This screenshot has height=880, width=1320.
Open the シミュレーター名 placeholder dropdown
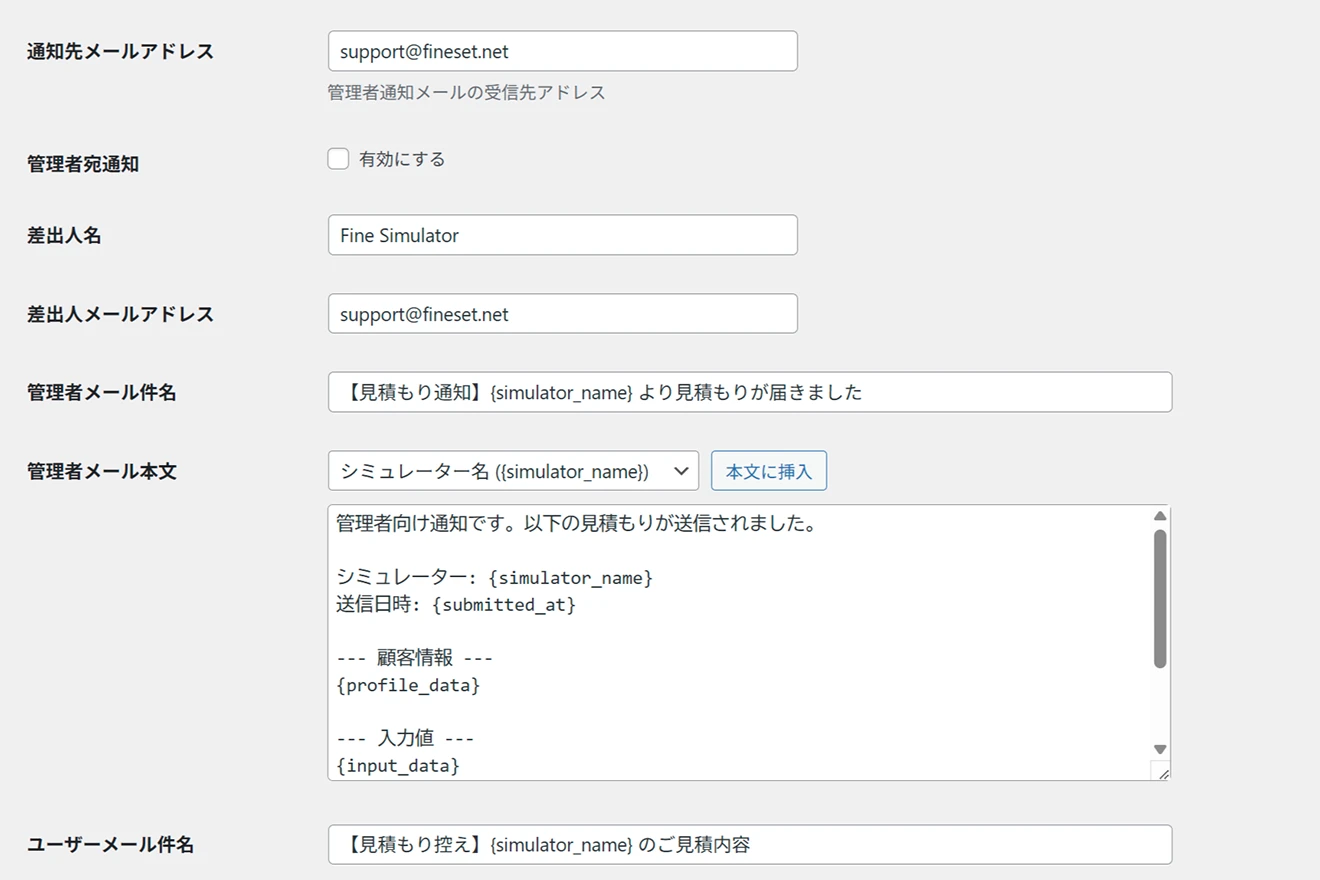[513, 471]
